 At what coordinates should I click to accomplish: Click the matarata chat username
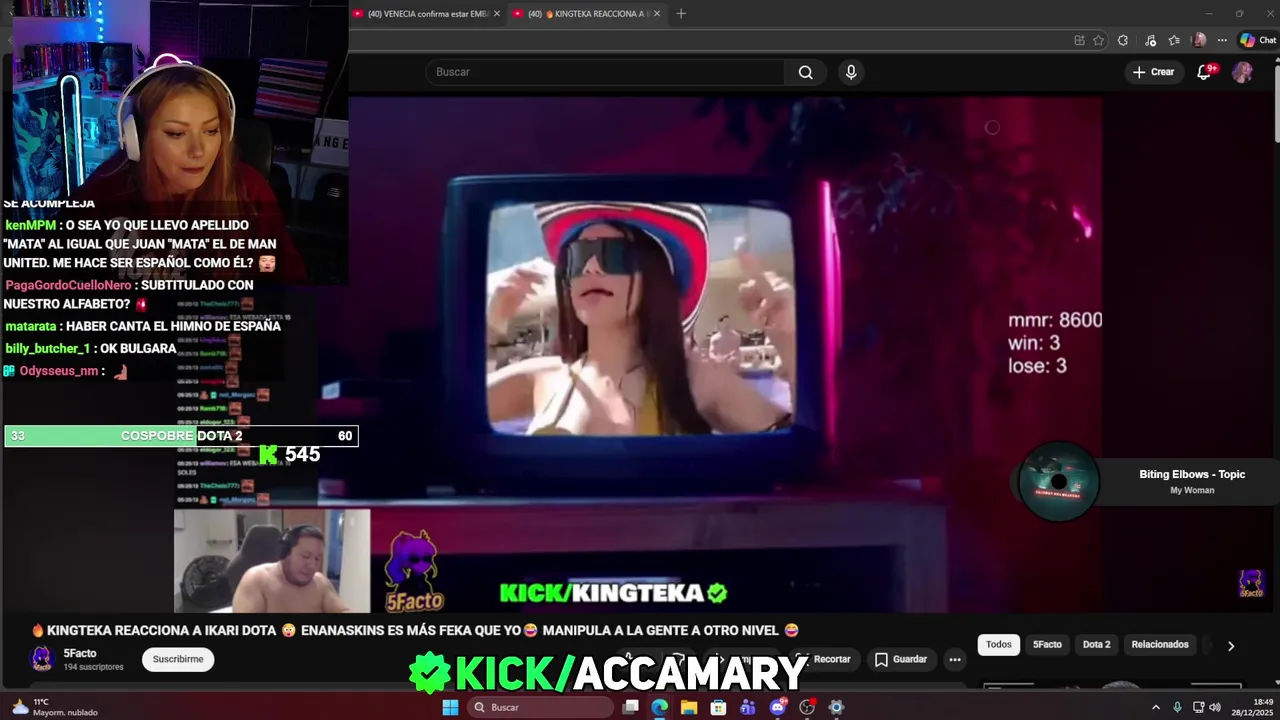click(31, 326)
